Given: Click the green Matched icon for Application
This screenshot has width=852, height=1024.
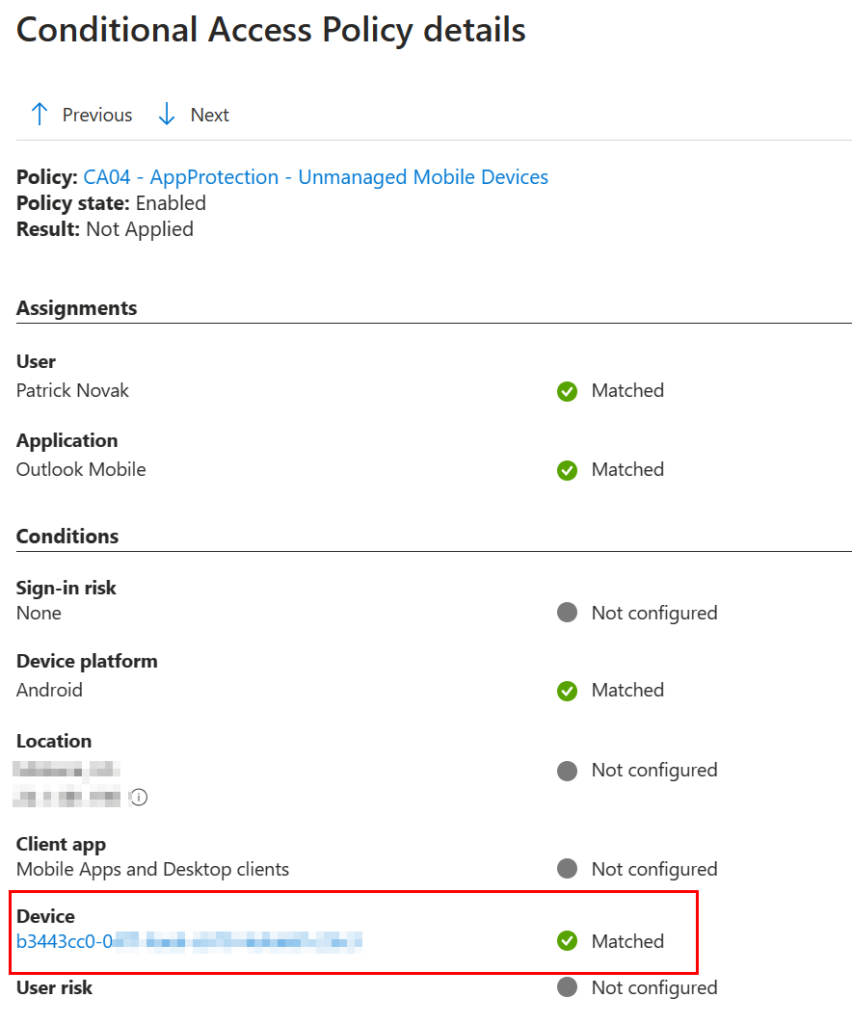Looking at the screenshot, I should (x=567, y=470).
